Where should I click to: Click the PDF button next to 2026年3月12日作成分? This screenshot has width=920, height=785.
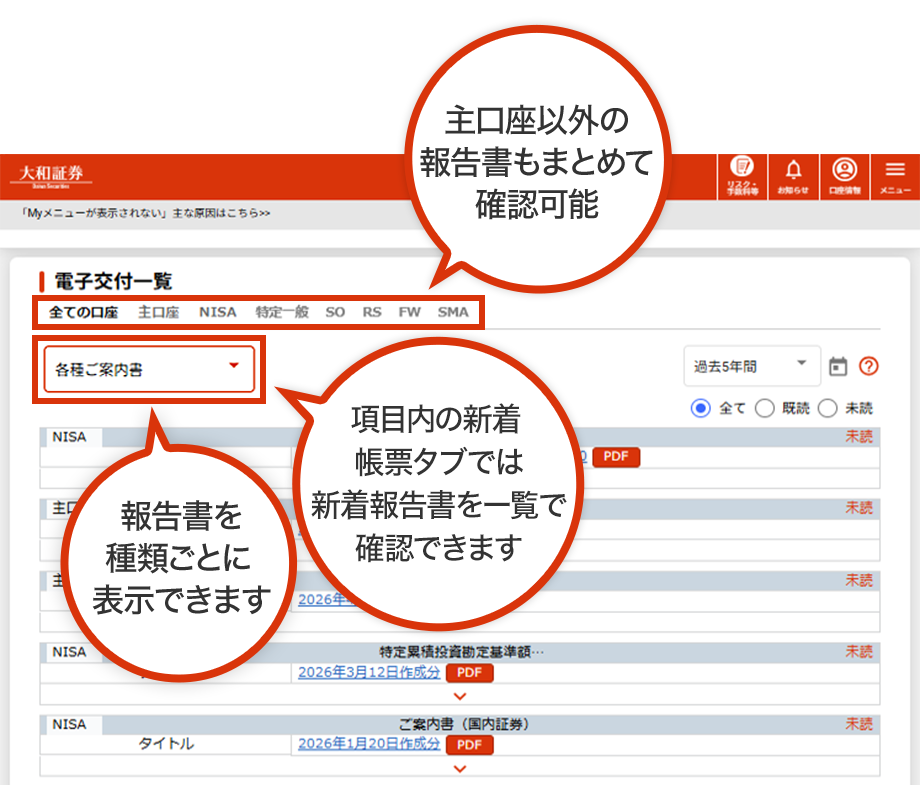pyautogui.click(x=469, y=673)
